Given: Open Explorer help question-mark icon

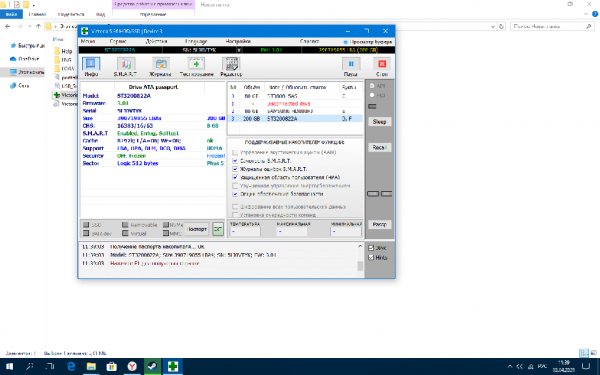Looking at the screenshot, I should pyautogui.click(x=595, y=14).
